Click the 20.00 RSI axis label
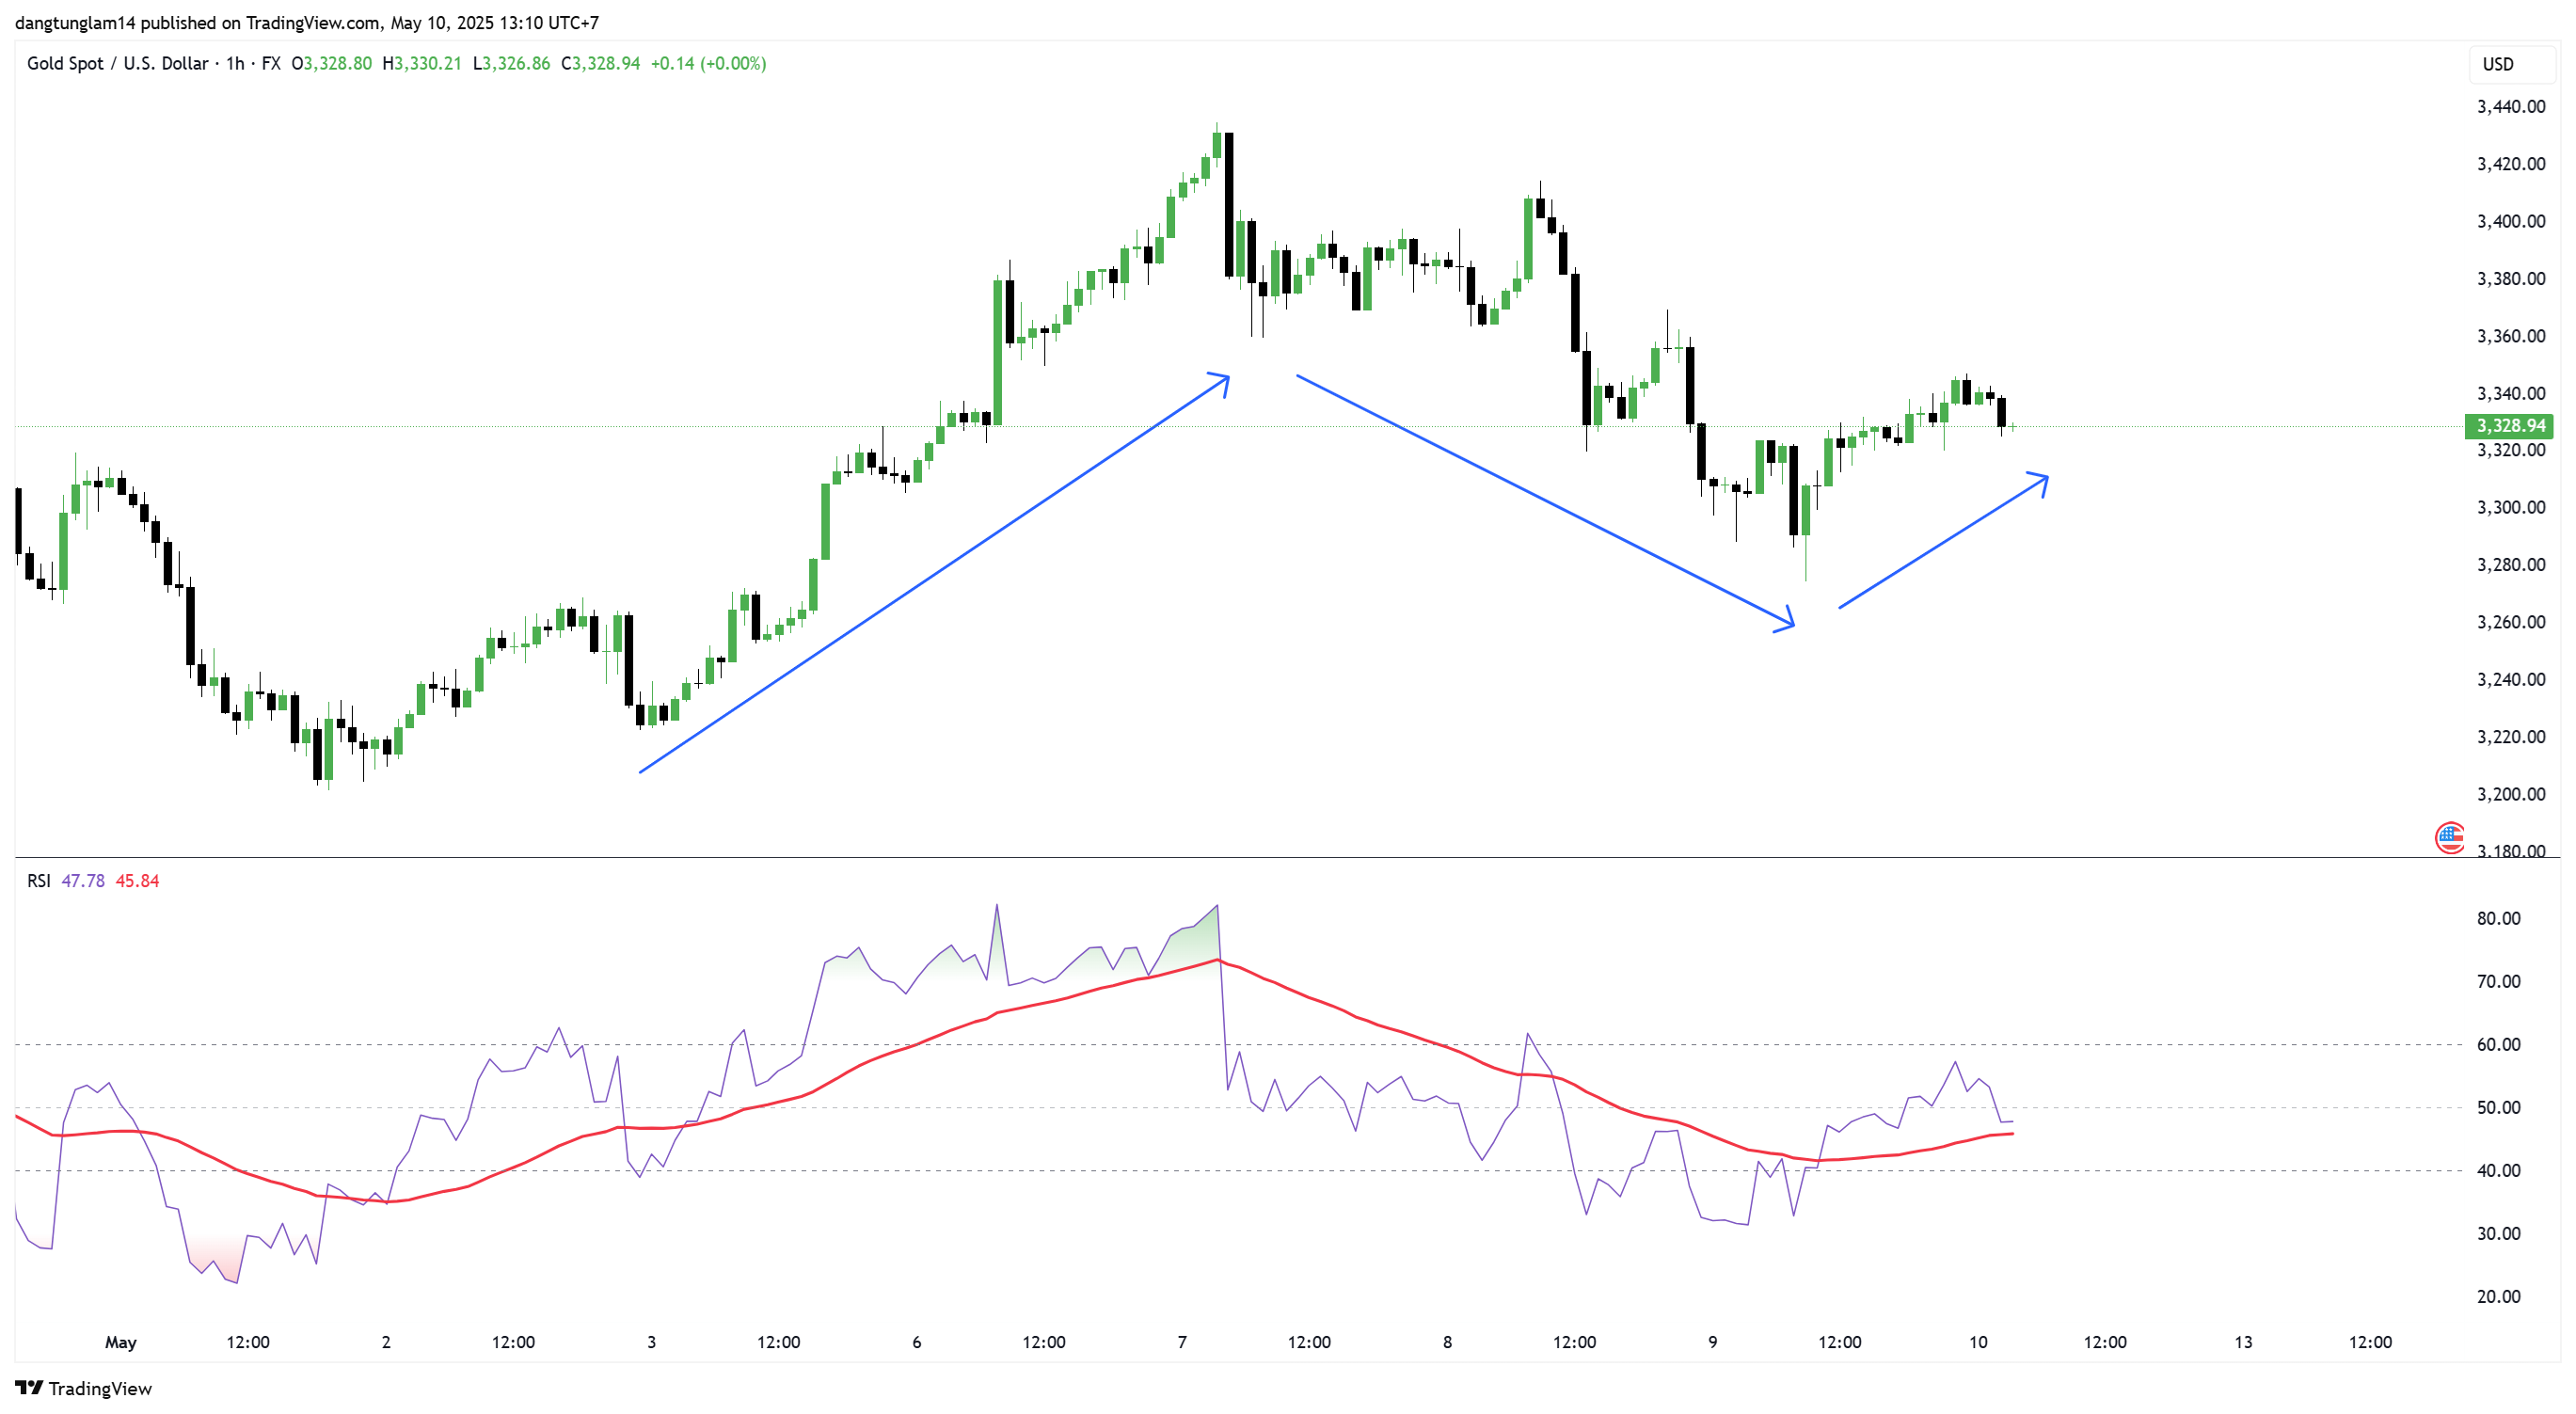This screenshot has width=2576, height=1414. [2498, 1296]
